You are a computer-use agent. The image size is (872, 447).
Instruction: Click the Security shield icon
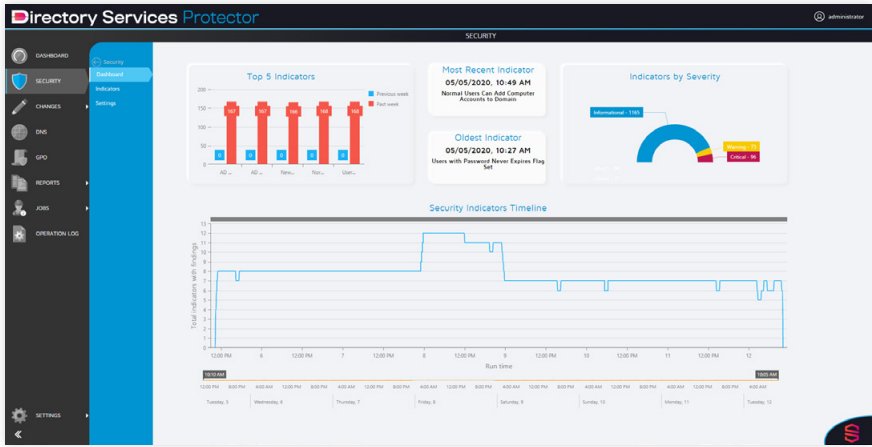click(19, 81)
